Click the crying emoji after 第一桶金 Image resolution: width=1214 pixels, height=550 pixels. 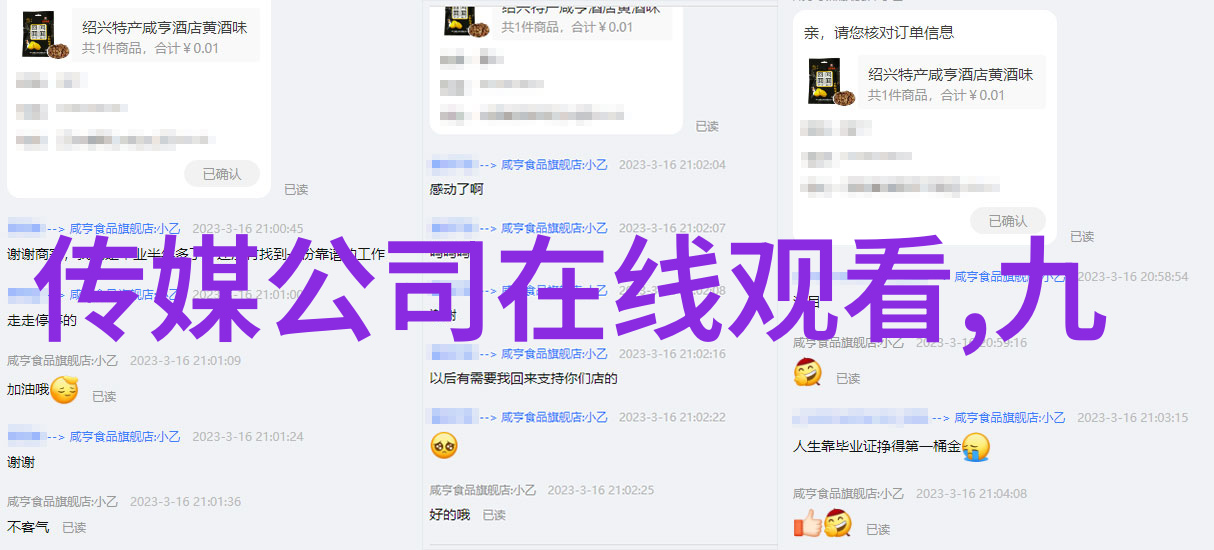[x=976, y=446]
